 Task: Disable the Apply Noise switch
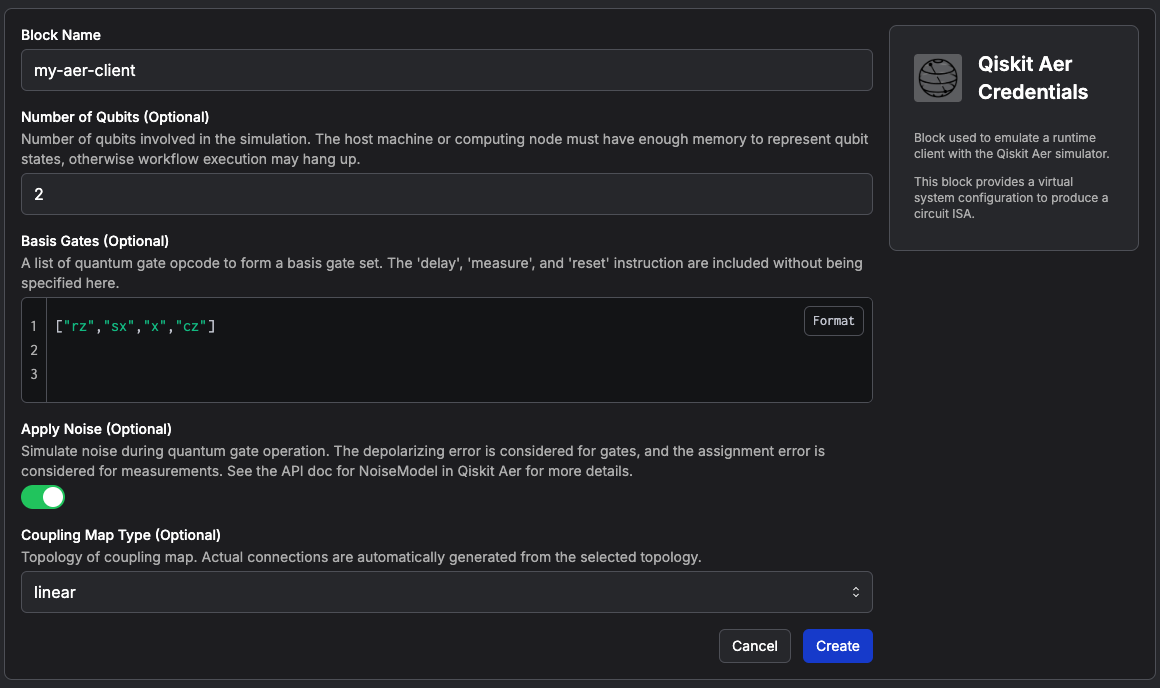pyautogui.click(x=43, y=497)
